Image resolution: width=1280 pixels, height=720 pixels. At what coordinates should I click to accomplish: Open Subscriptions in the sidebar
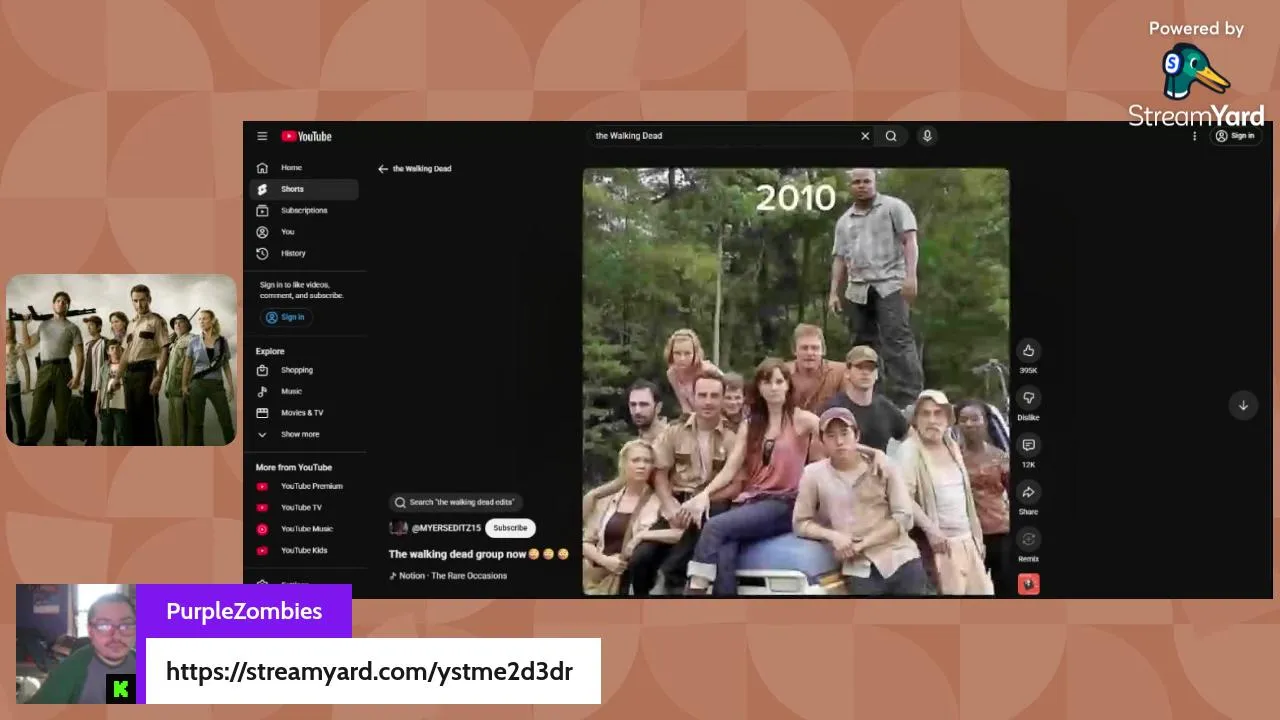click(x=304, y=210)
